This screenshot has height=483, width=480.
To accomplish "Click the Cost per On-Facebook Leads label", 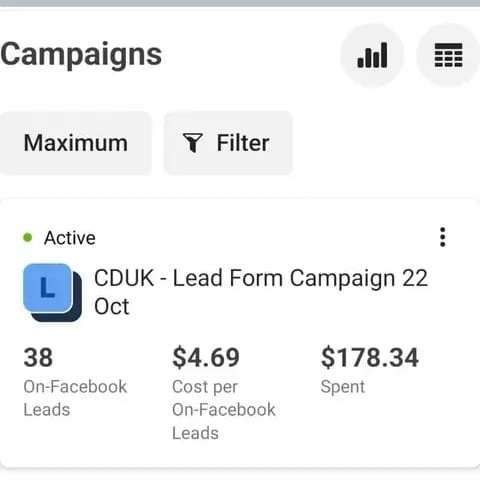I will 224,410.
